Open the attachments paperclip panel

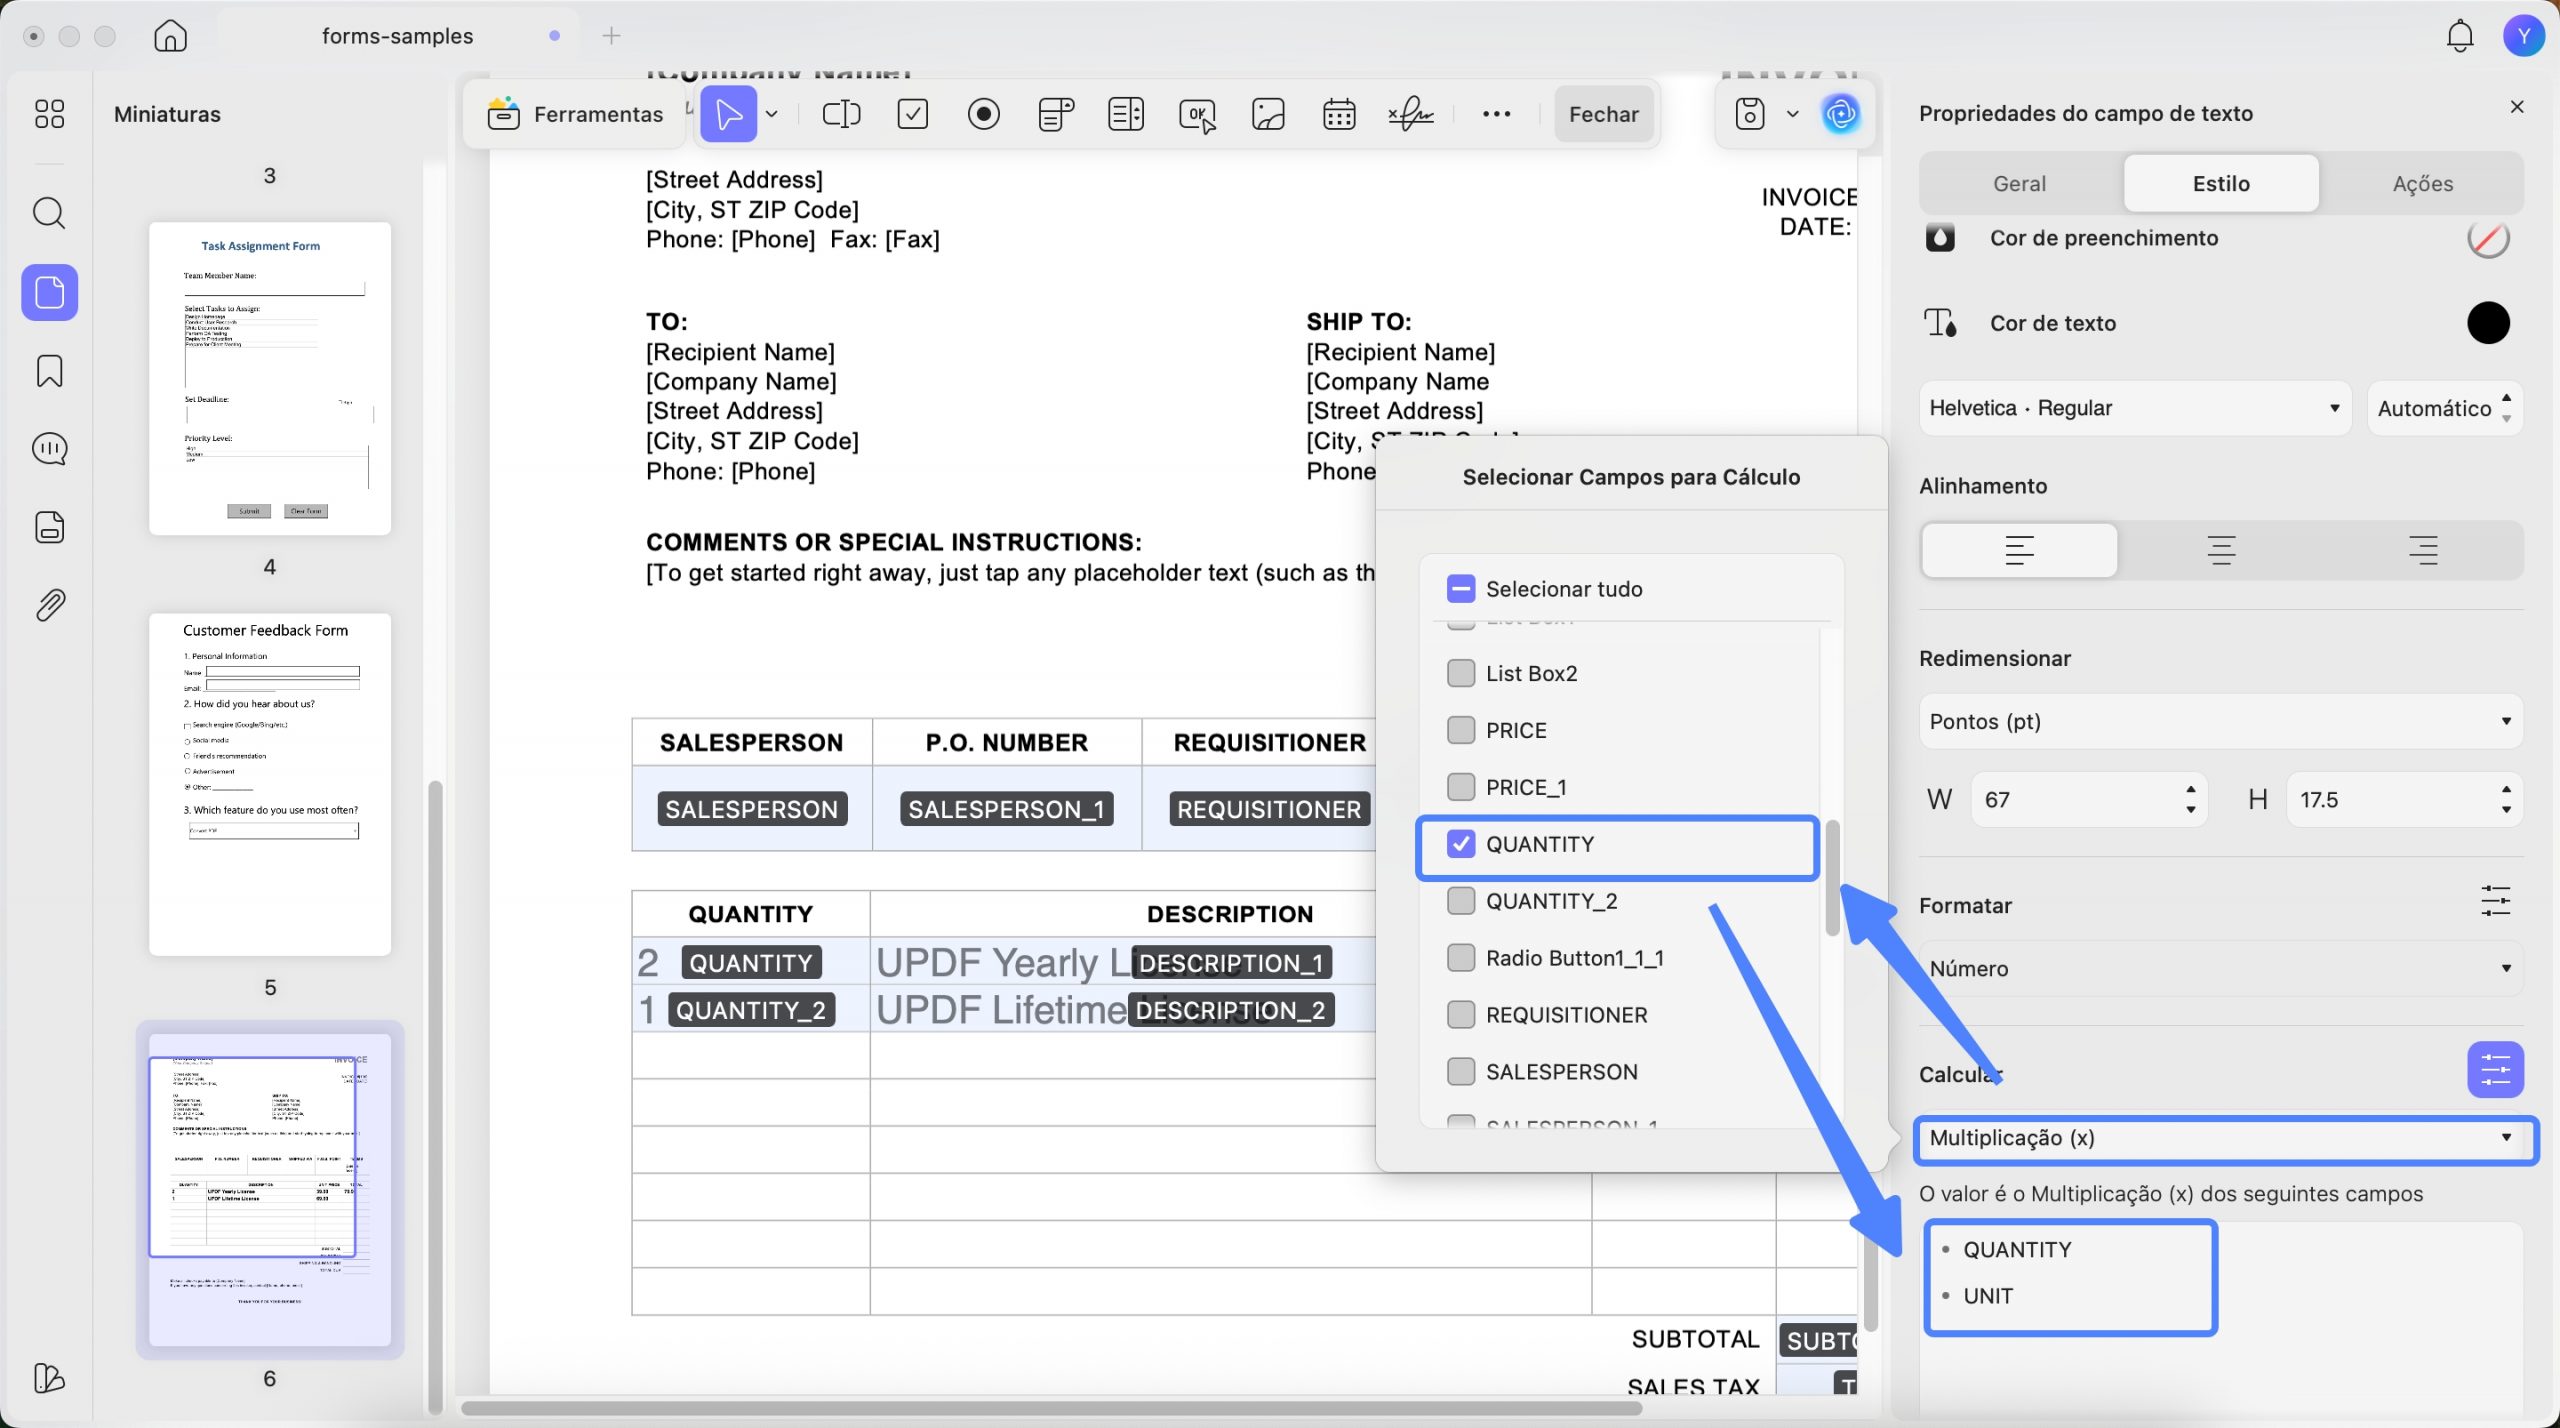point(49,605)
